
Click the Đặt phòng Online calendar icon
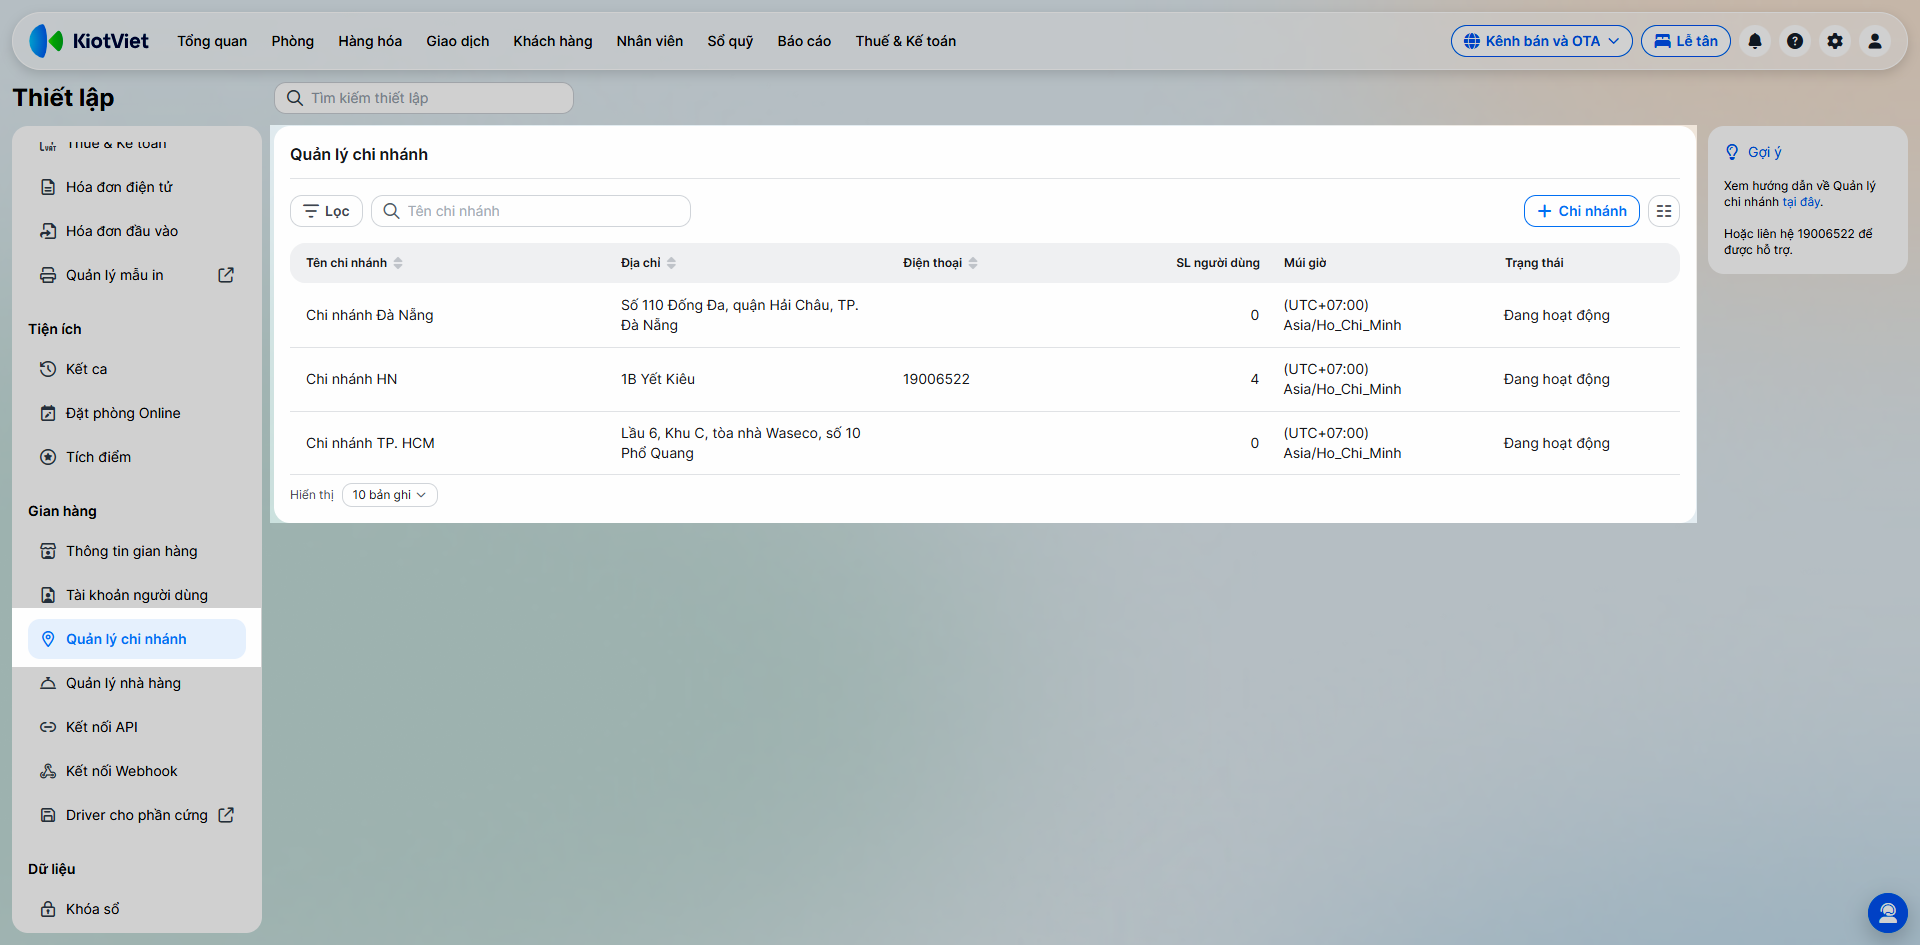[x=48, y=413]
